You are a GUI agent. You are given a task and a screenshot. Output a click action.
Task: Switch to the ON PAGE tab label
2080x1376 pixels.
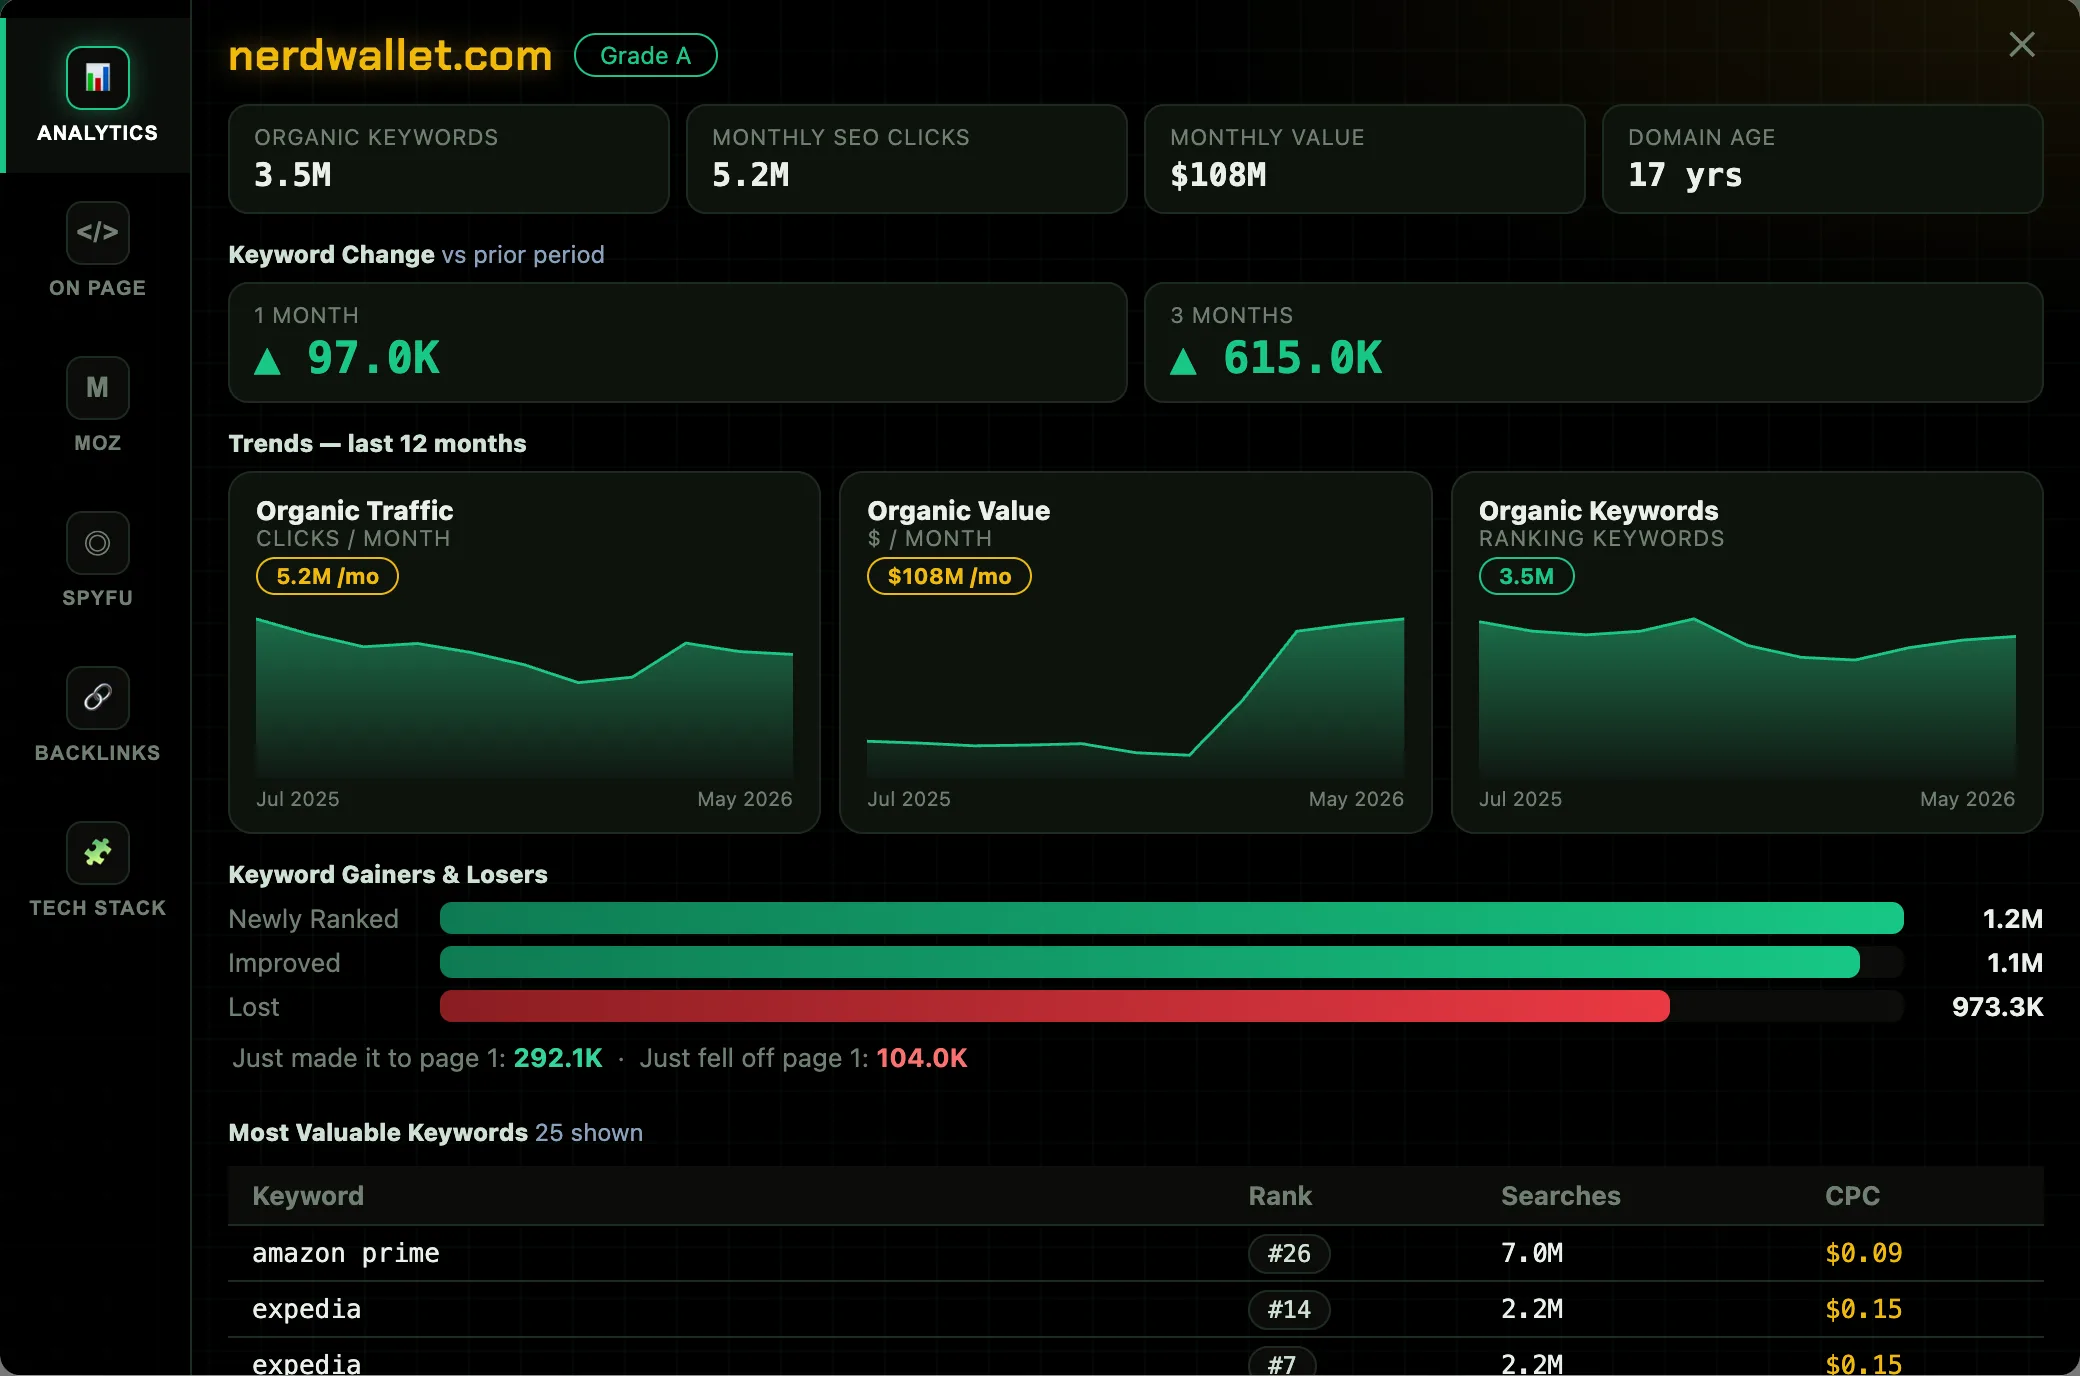[98, 288]
